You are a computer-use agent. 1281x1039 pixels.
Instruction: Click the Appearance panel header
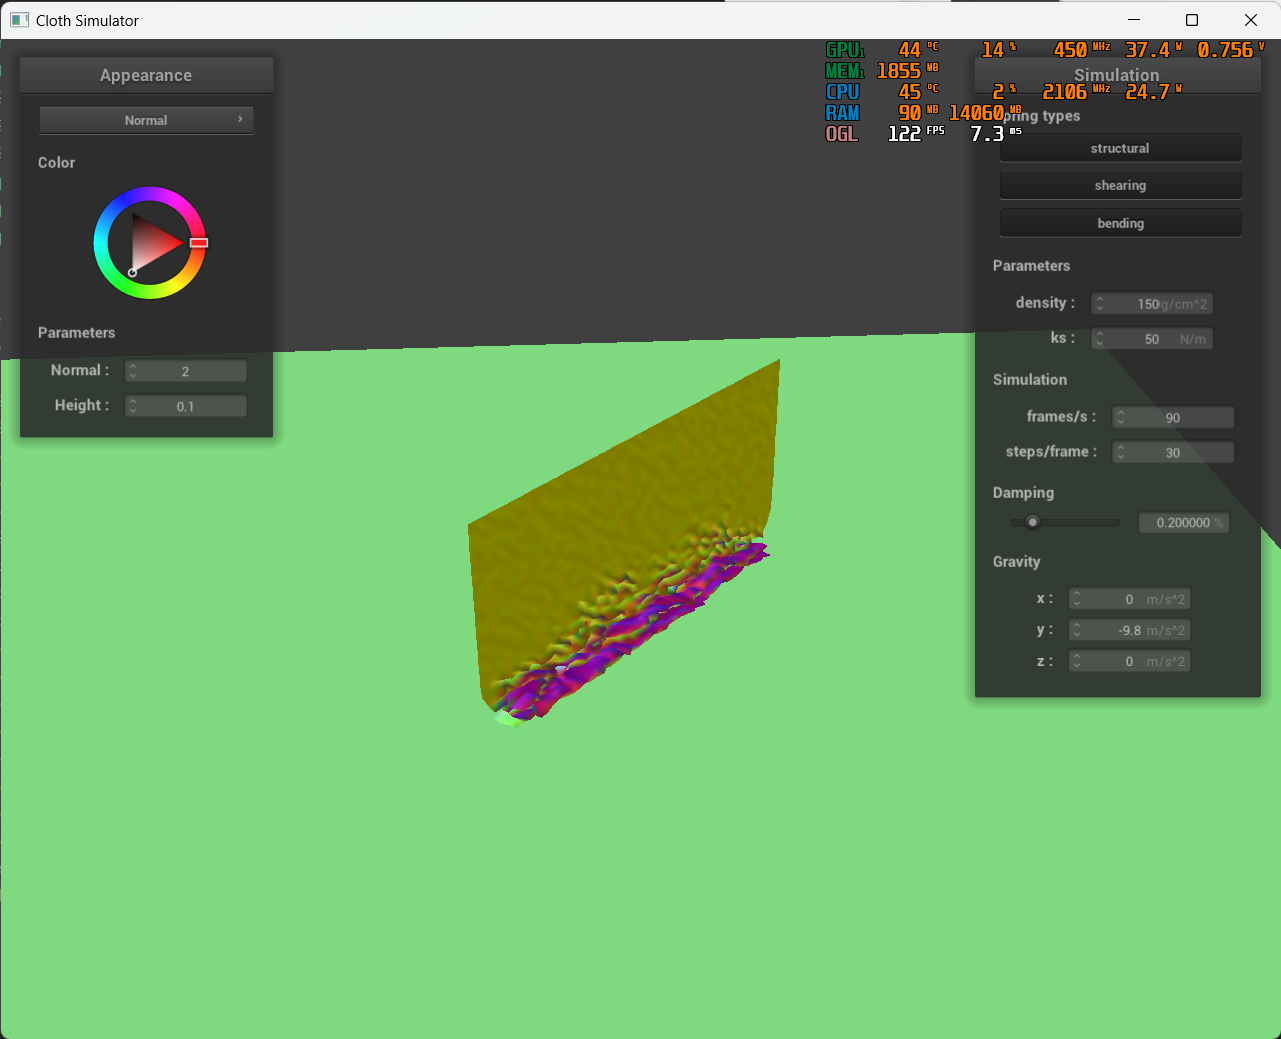coord(146,75)
